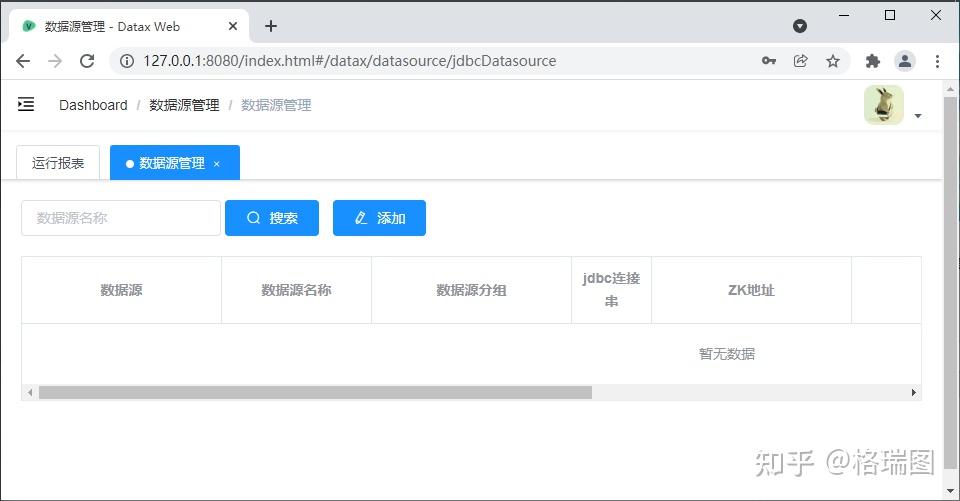Screen dimensions: 960x501
Task: Click the 数据源名称 column header
Action: (x=296, y=290)
